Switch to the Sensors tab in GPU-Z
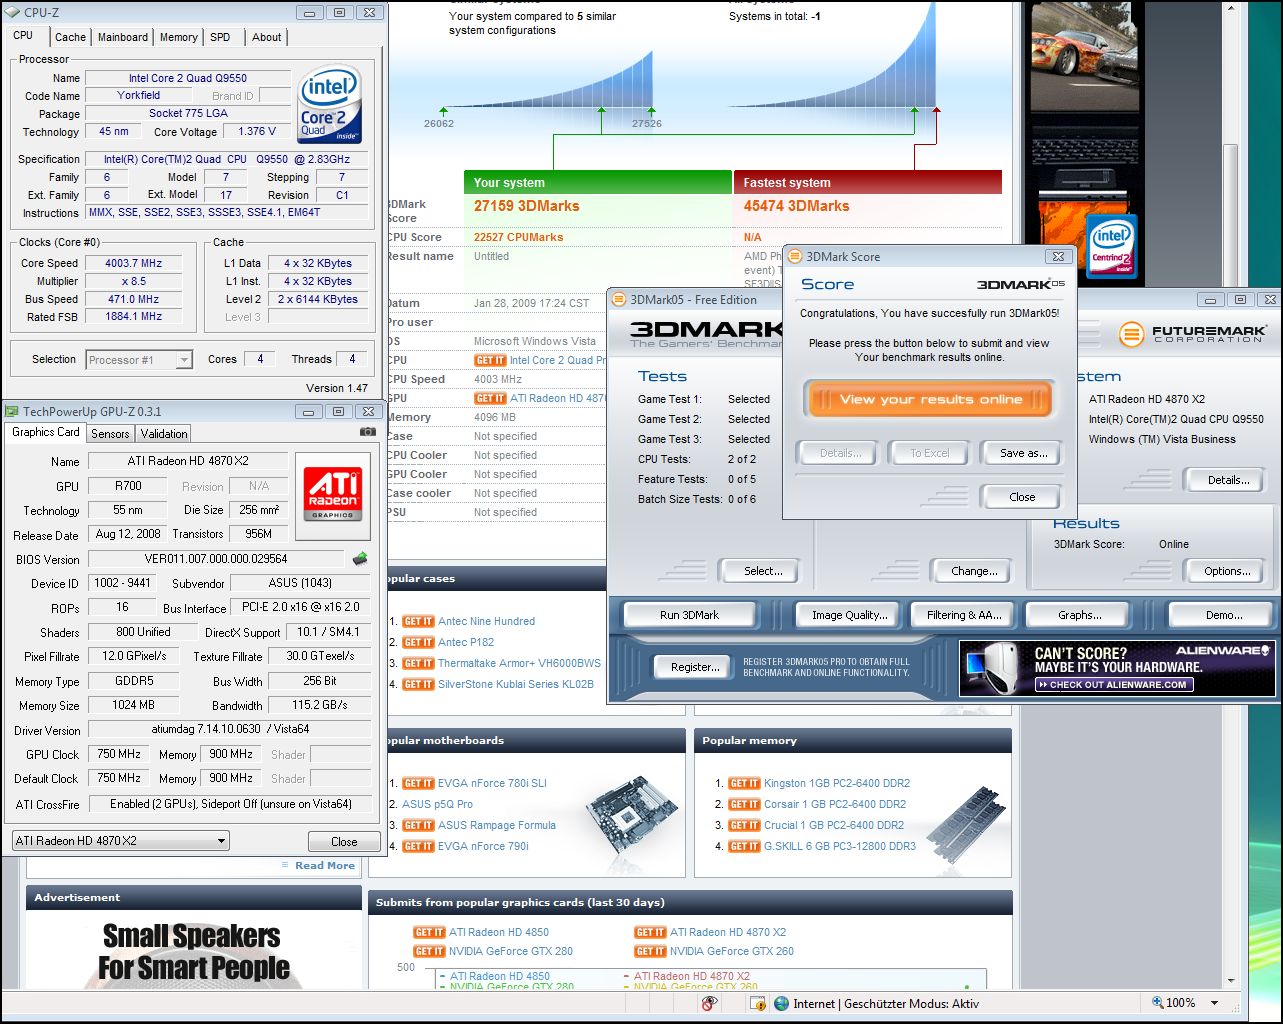The height and width of the screenshot is (1024, 1283). point(110,434)
